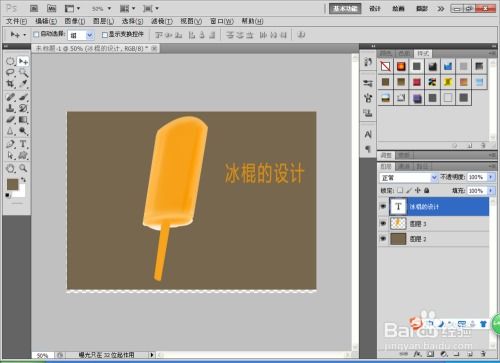Apply the red square style swatch
Image resolution: width=500 pixels, height=363 pixels.
(417, 82)
